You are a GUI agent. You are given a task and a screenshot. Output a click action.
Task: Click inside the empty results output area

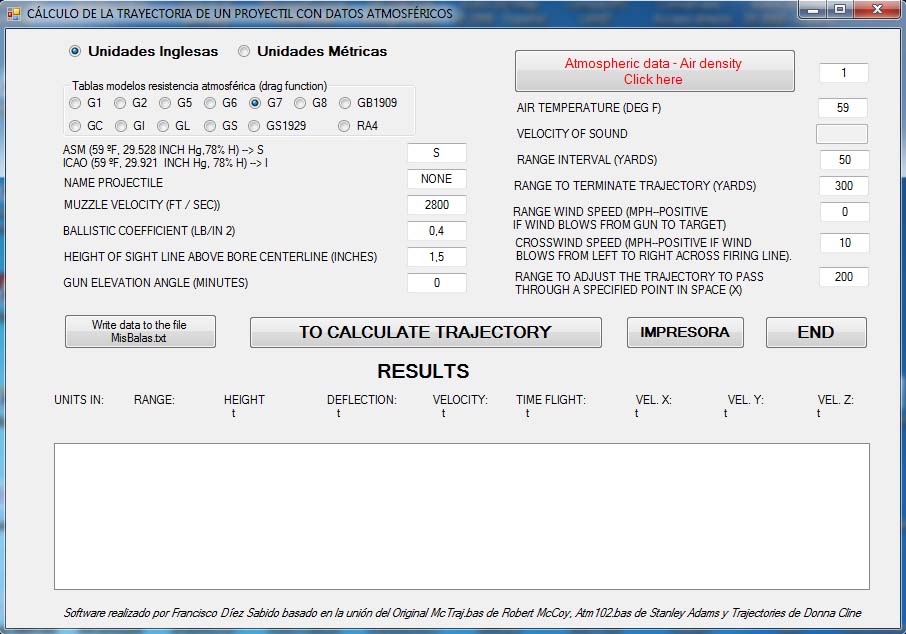click(x=461, y=516)
